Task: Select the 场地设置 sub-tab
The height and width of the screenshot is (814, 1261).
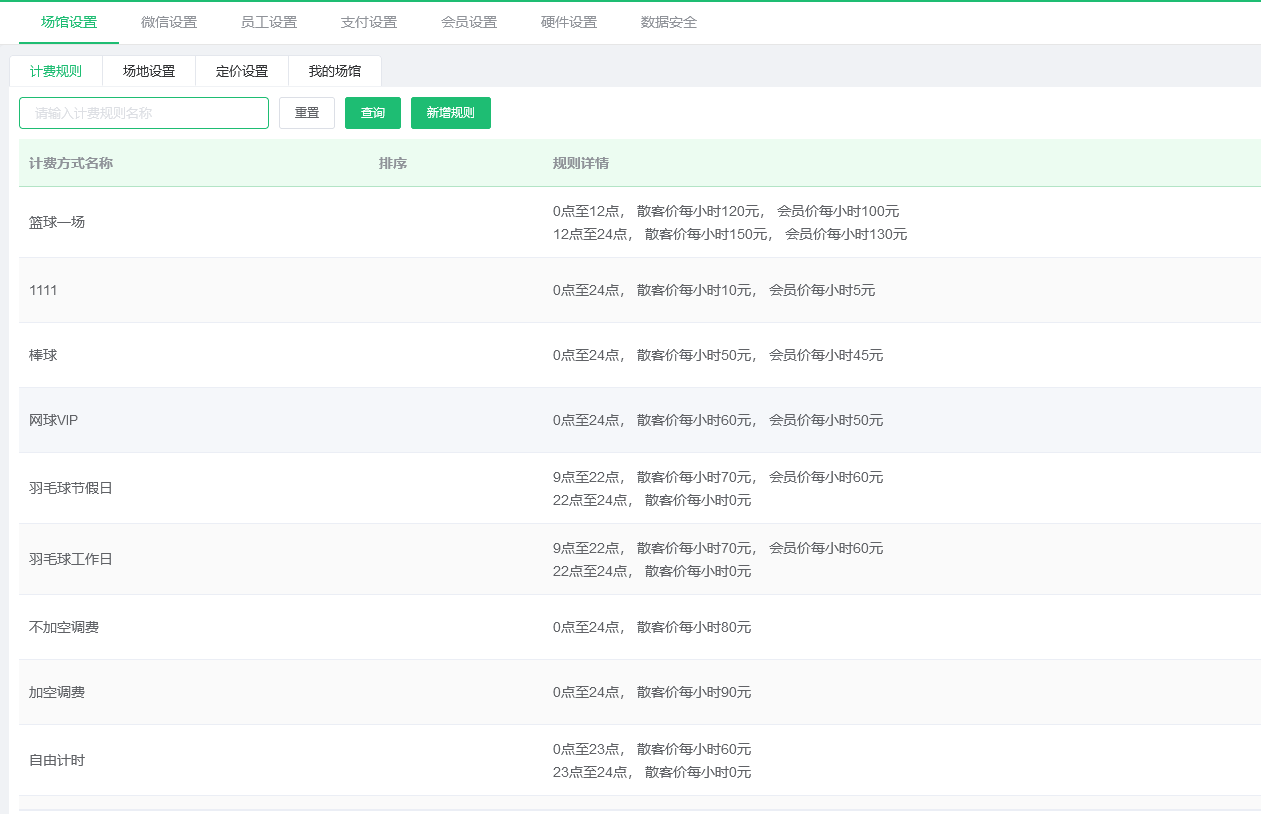Action: click(x=149, y=71)
